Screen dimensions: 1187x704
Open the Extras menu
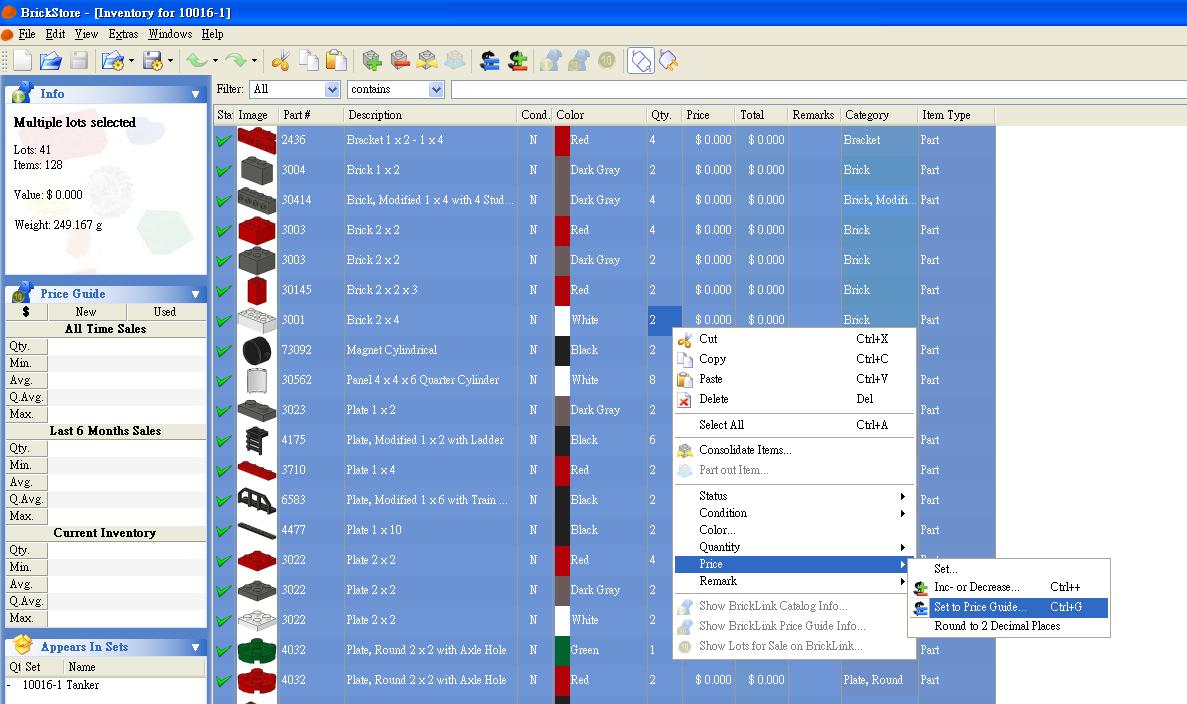(x=123, y=34)
